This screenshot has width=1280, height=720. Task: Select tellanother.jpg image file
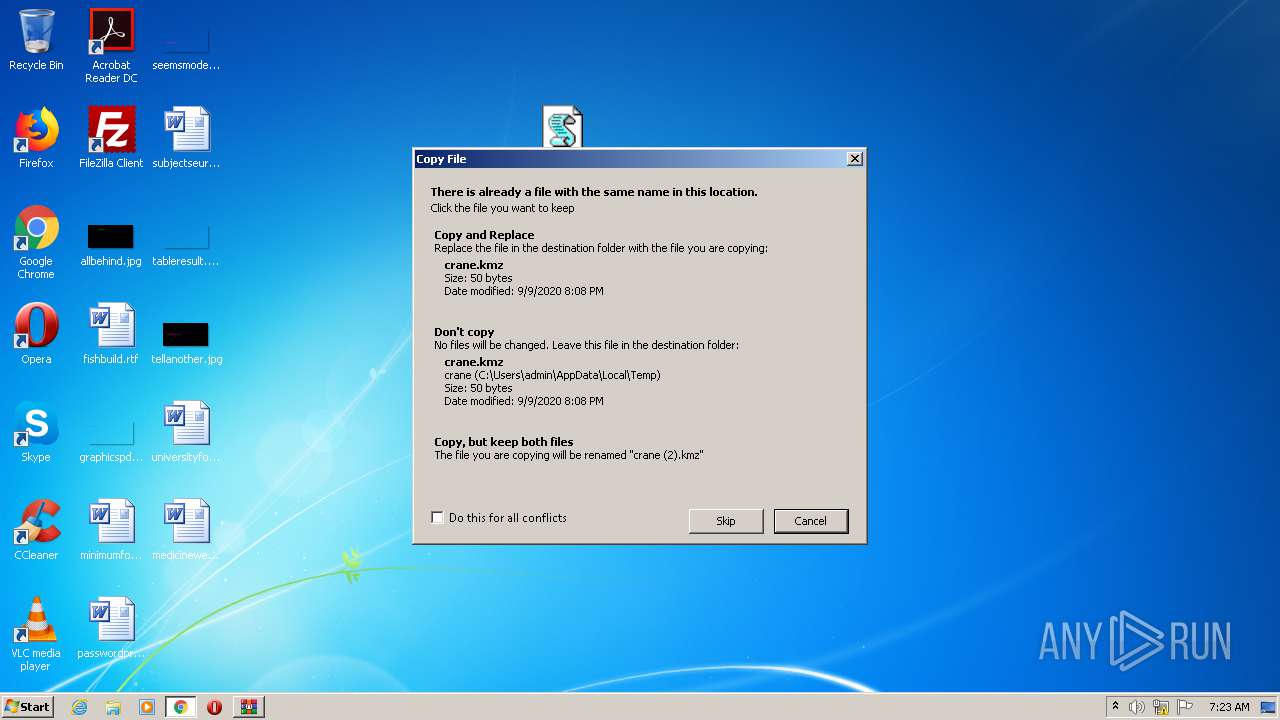click(x=186, y=342)
